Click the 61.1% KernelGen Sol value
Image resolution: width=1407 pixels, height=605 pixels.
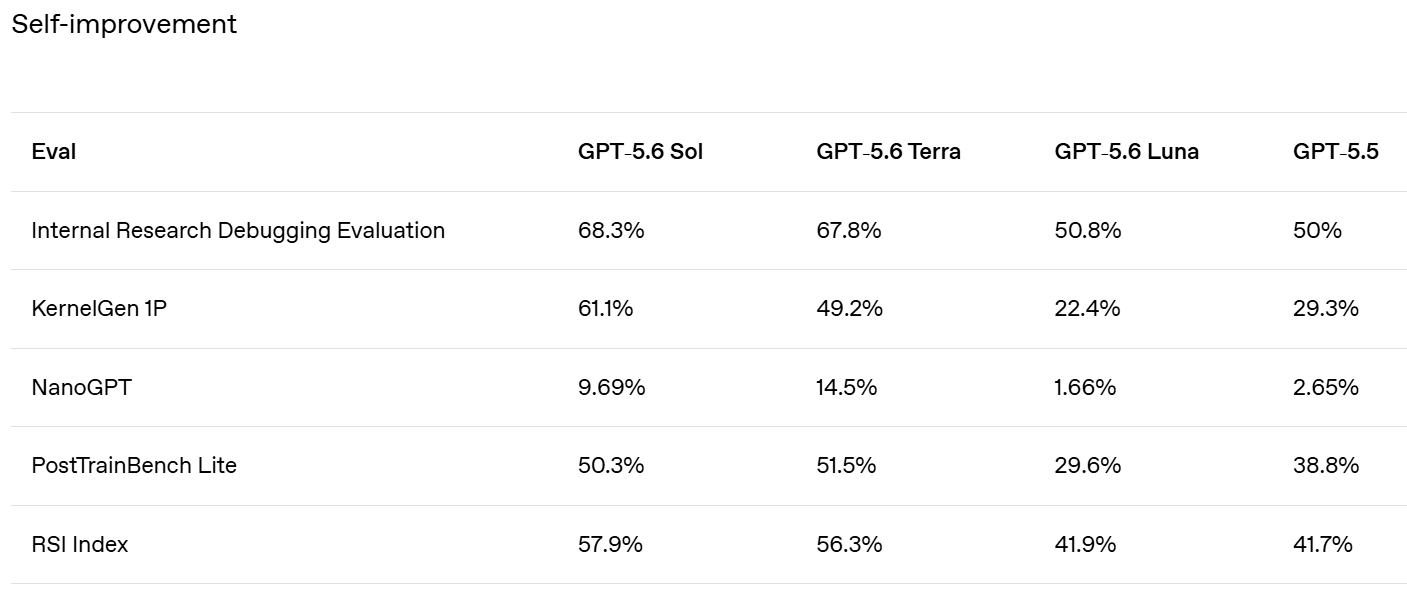605,309
